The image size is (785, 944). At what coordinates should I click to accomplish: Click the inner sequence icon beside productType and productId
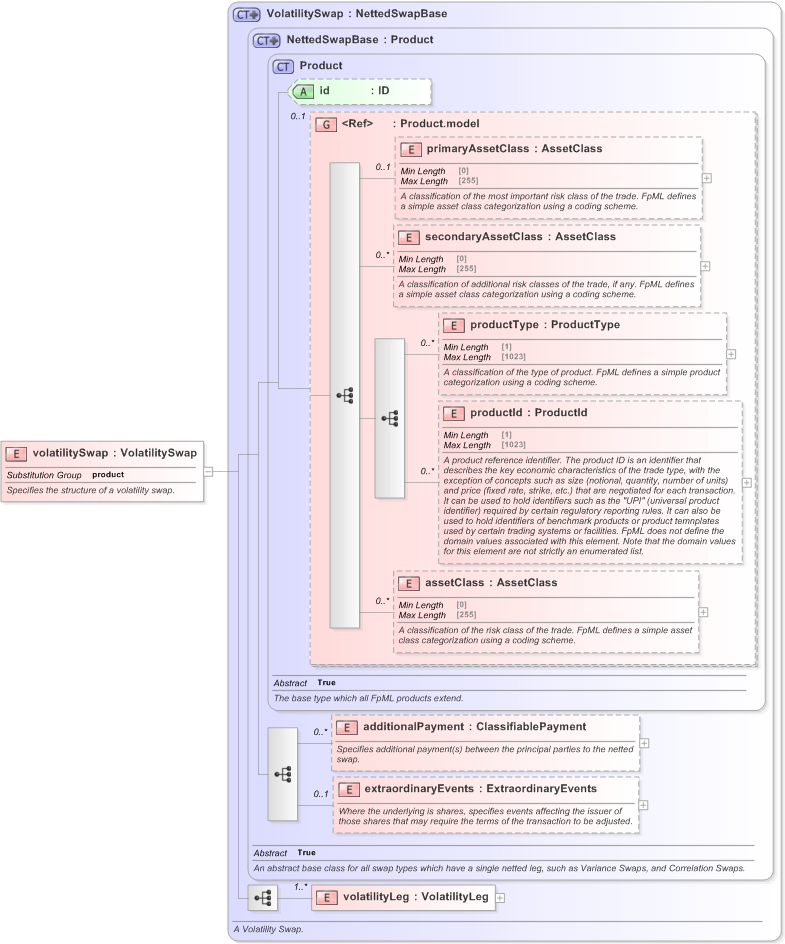389,418
